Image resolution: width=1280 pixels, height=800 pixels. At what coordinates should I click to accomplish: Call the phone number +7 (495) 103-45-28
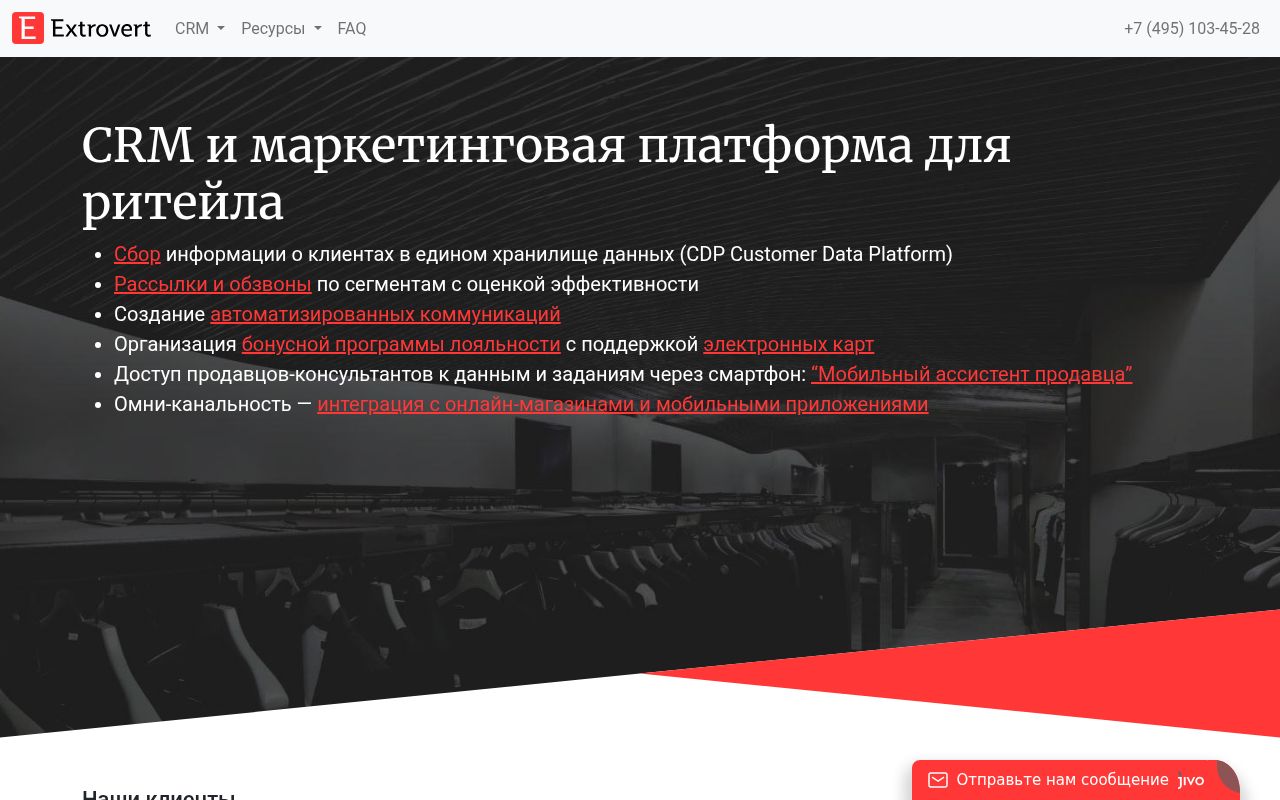[1191, 28]
